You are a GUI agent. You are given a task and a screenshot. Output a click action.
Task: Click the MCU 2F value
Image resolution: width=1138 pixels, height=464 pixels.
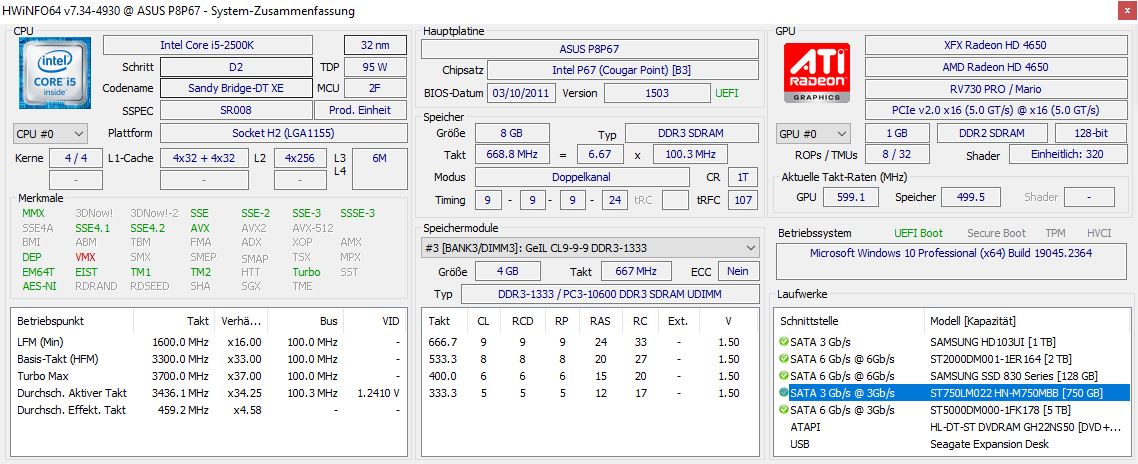tap(375, 88)
